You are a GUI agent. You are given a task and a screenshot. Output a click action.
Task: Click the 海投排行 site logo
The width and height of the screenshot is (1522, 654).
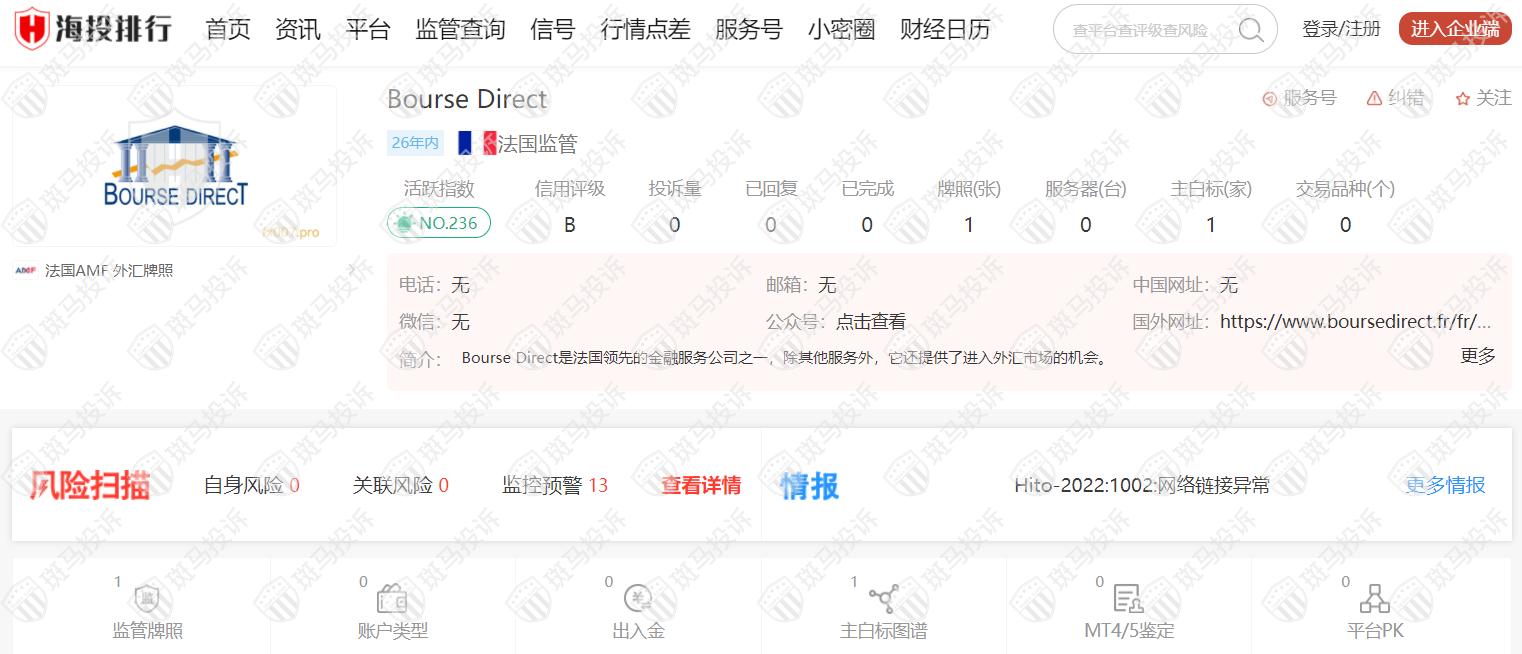92,29
